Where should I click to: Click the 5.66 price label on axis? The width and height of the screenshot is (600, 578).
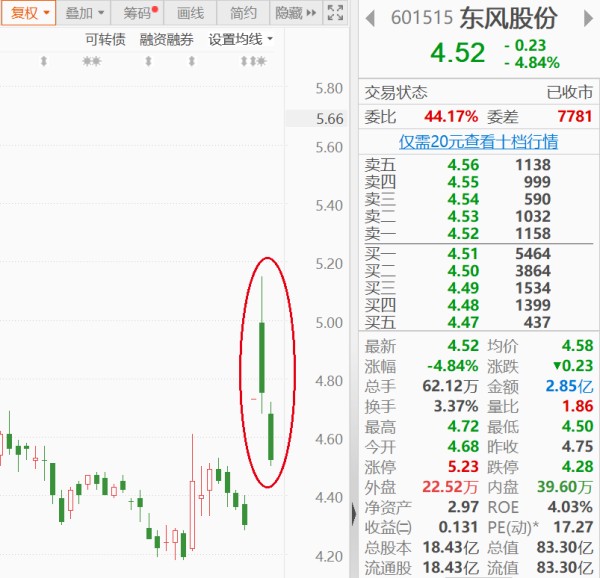coord(328,119)
